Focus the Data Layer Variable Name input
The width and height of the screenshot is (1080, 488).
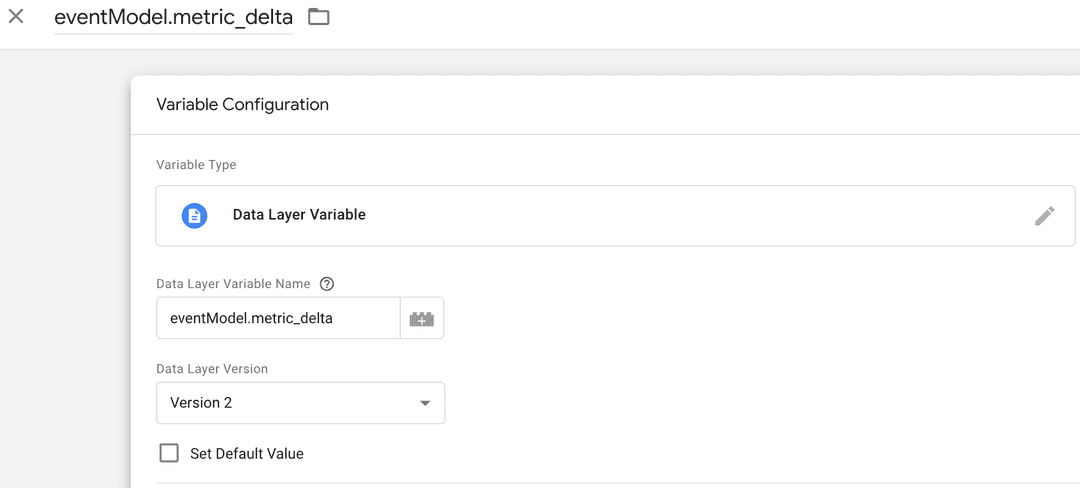click(277, 319)
